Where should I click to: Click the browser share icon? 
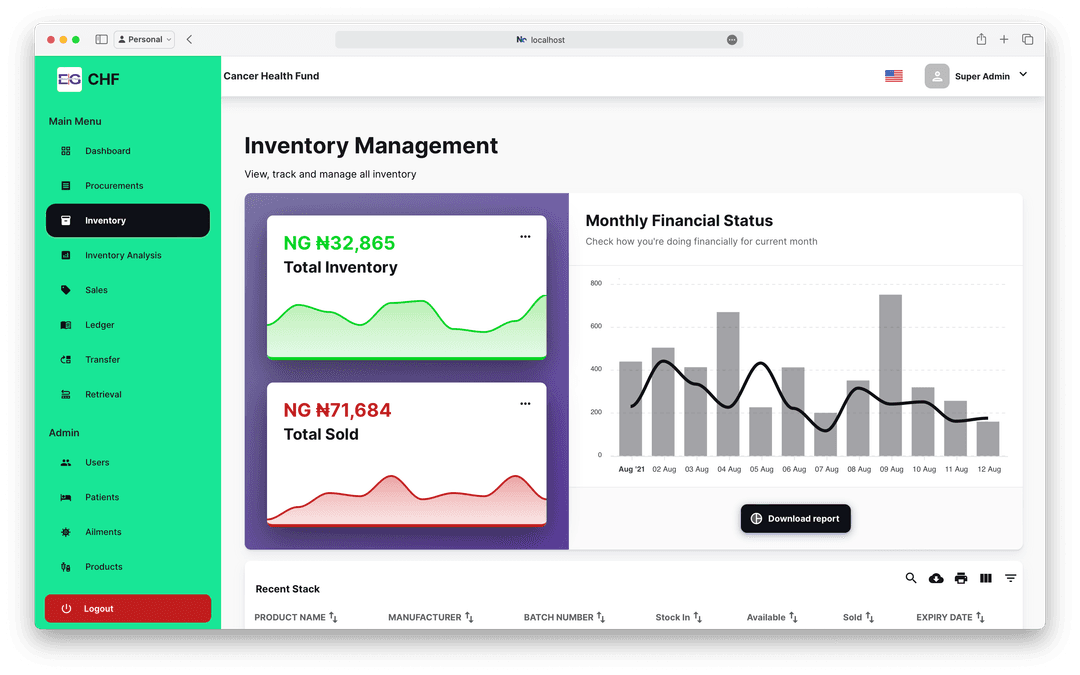click(981, 40)
